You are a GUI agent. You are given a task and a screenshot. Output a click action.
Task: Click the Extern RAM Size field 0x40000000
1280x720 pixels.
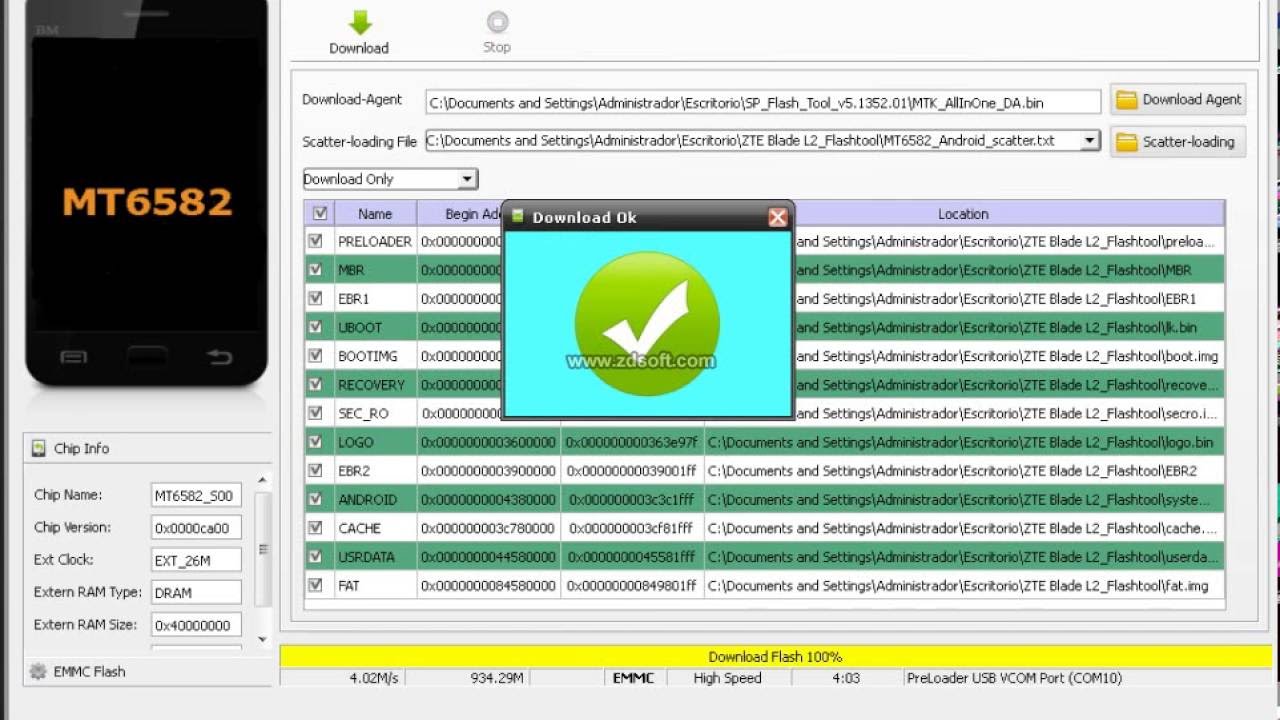(196, 625)
